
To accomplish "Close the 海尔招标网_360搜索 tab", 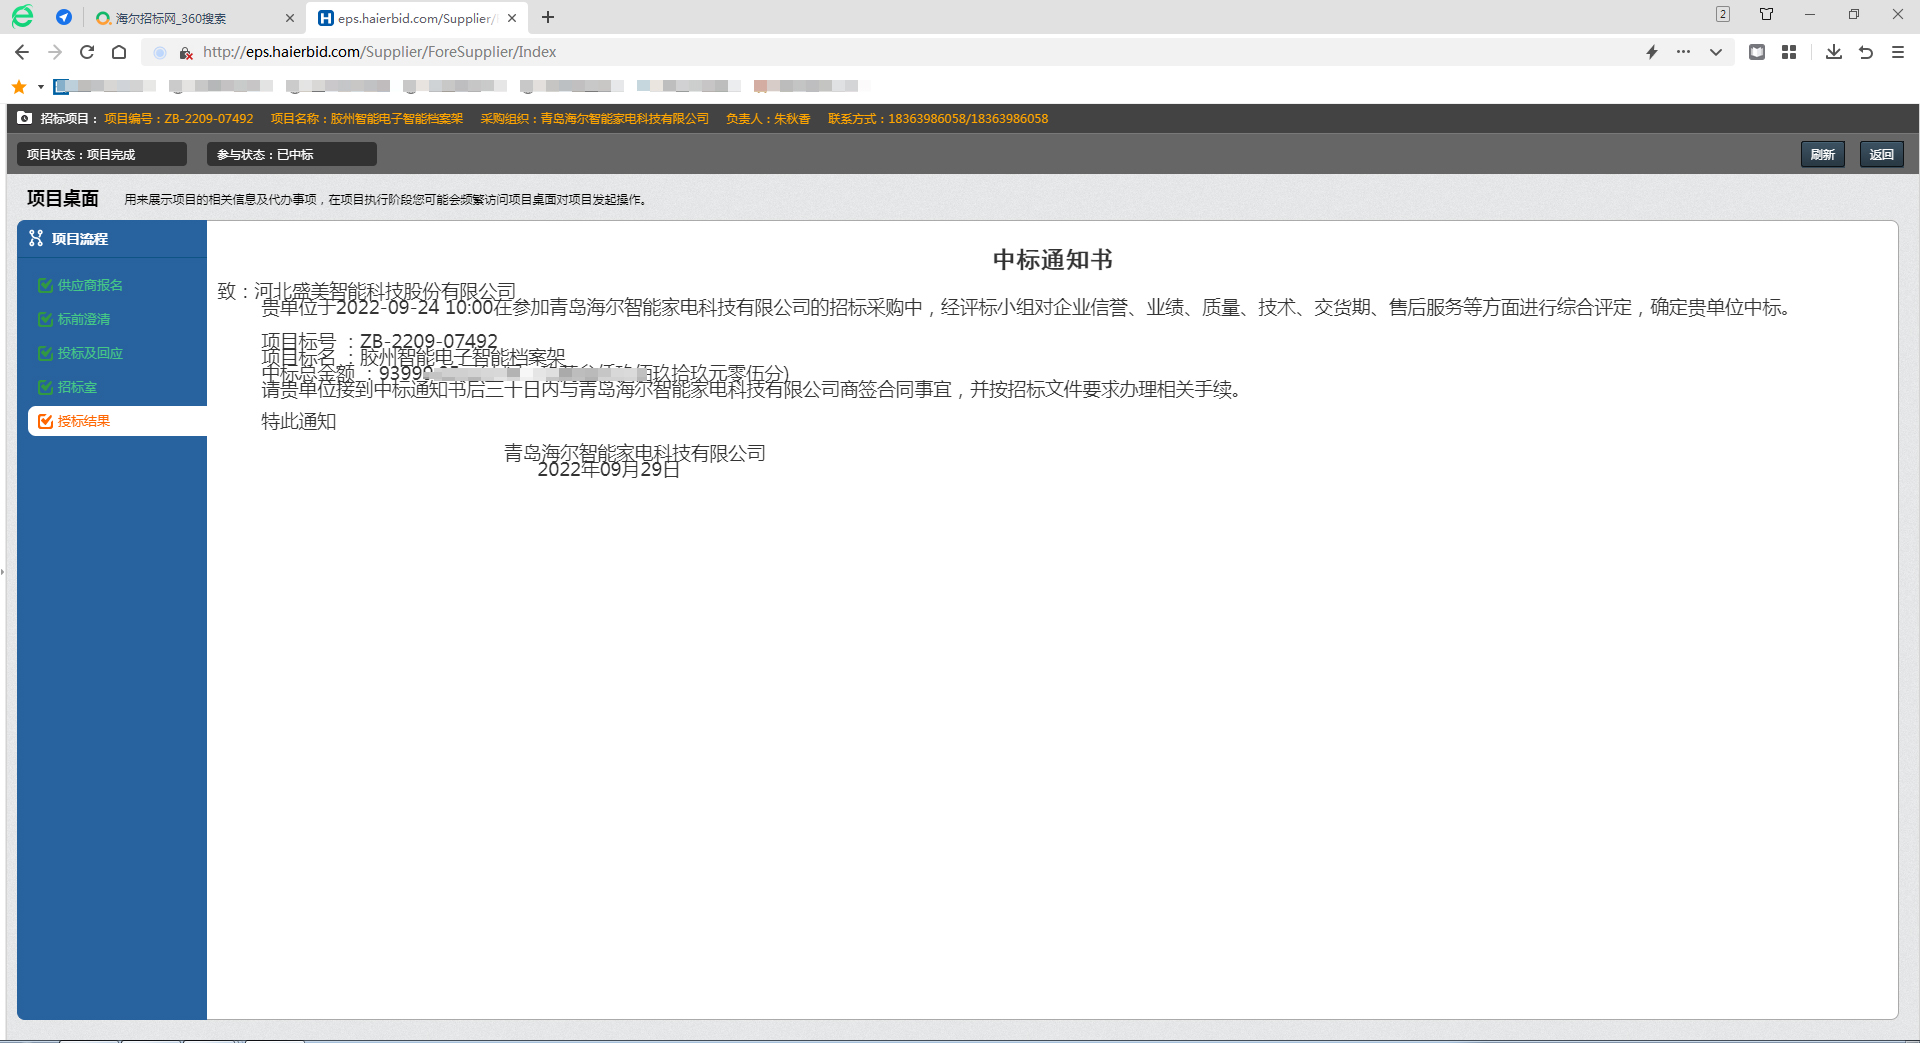I will click(290, 18).
